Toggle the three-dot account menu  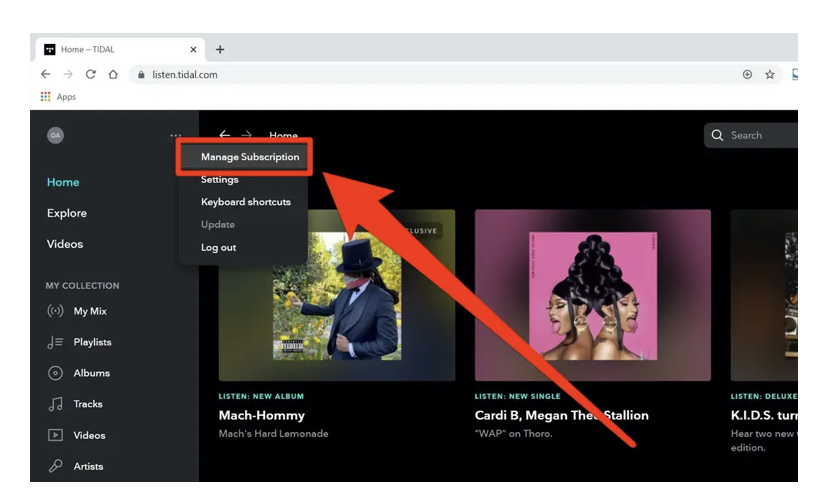(x=176, y=135)
